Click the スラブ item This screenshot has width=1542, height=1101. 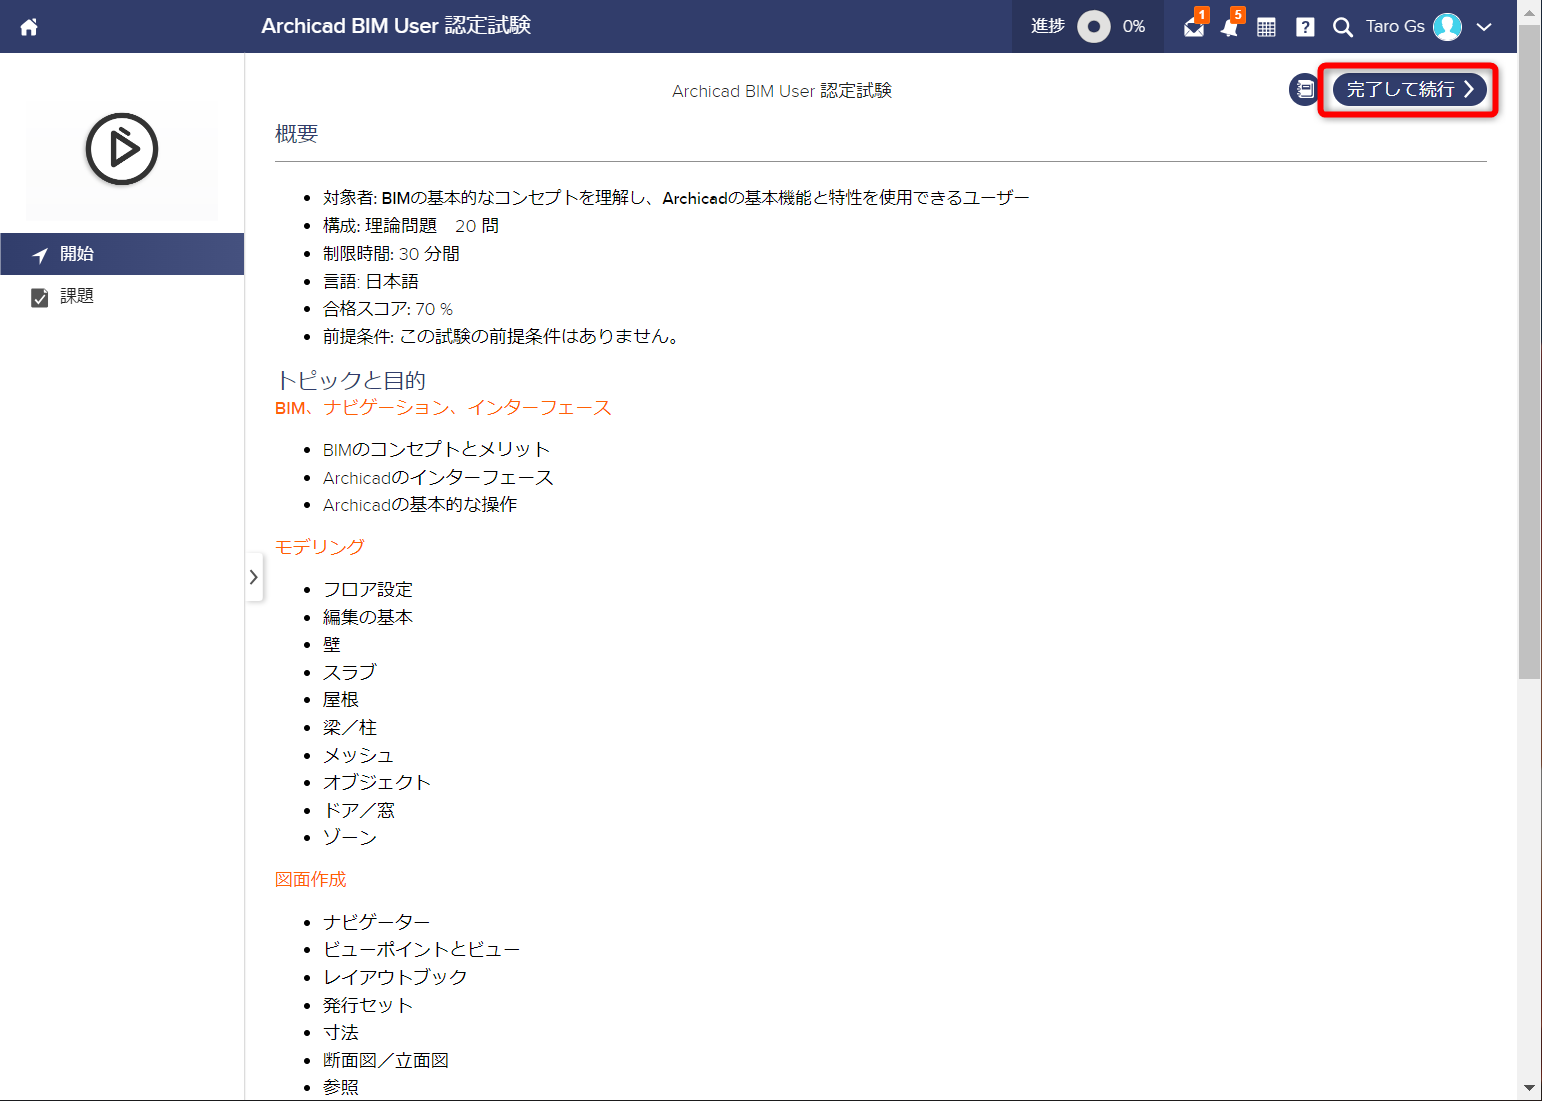click(x=350, y=672)
